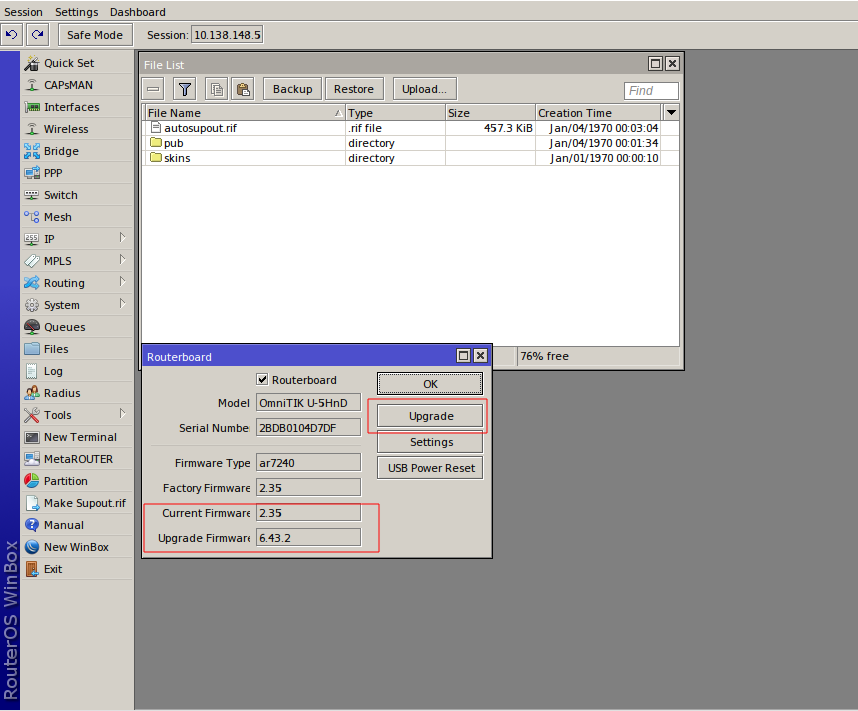Click the Upgrade Firmware field 6.43.2
858x711 pixels.
pyautogui.click(x=309, y=537)
